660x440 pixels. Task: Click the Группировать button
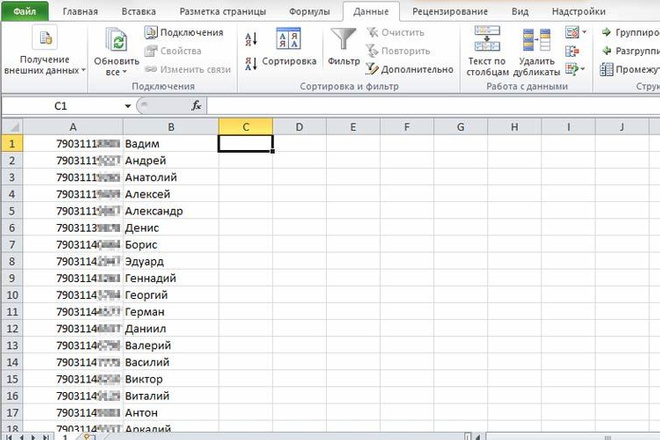[x=630, y=32]
